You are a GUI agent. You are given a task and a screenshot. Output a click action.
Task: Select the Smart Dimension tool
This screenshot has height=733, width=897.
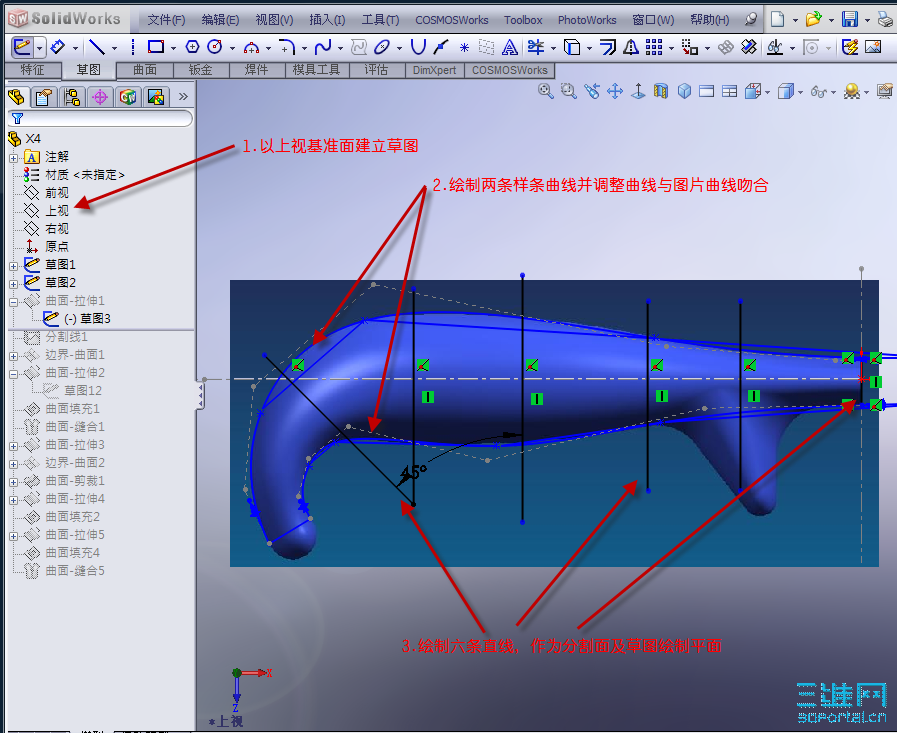pos(57,47)
